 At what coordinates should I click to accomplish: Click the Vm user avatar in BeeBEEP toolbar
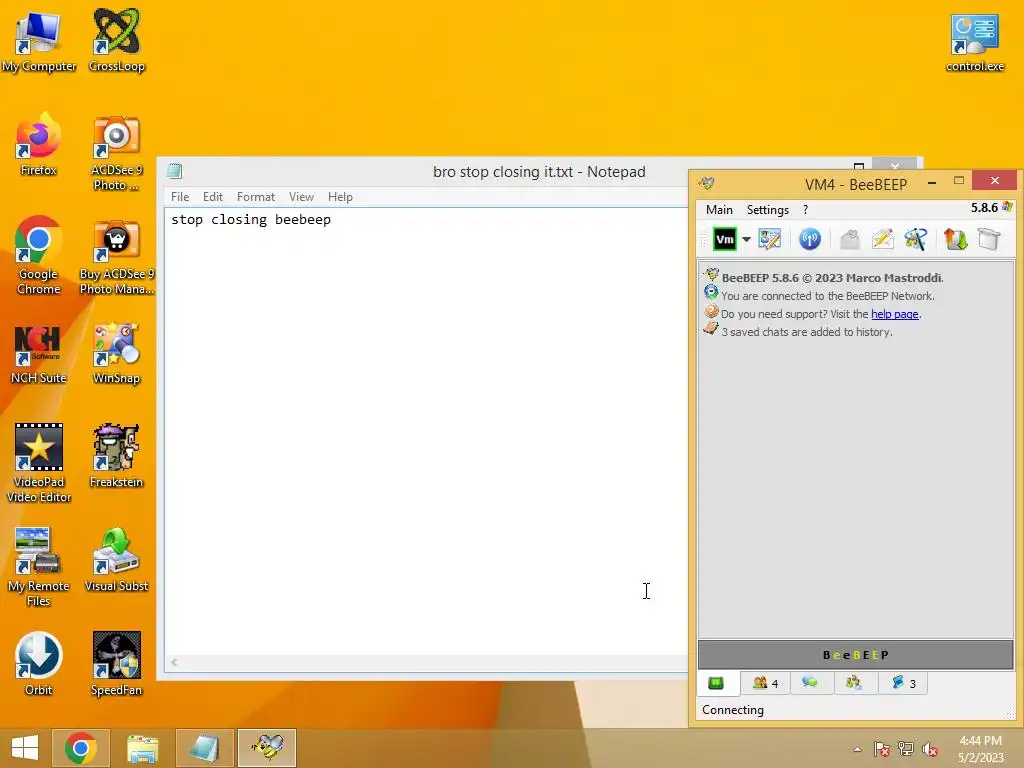724,239
